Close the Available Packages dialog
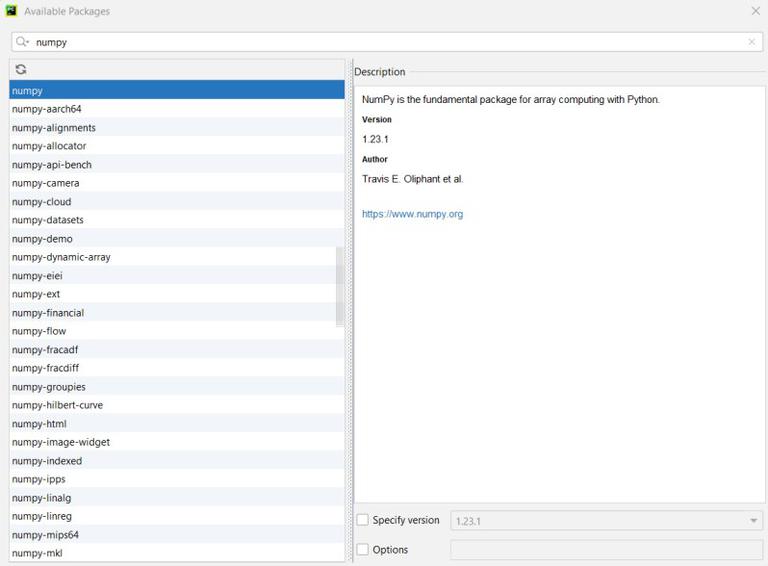768x566 pixels. click(756, 11)
